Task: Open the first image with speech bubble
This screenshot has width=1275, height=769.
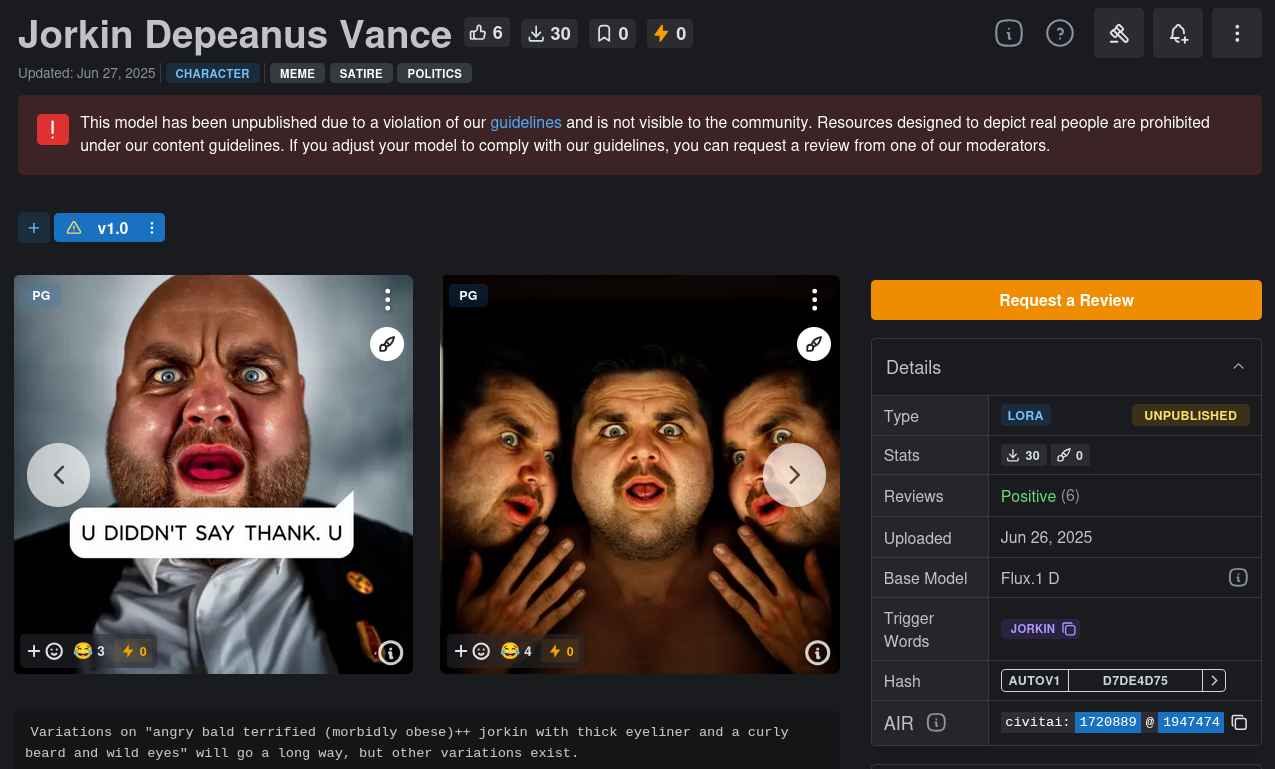Action: 213,474
